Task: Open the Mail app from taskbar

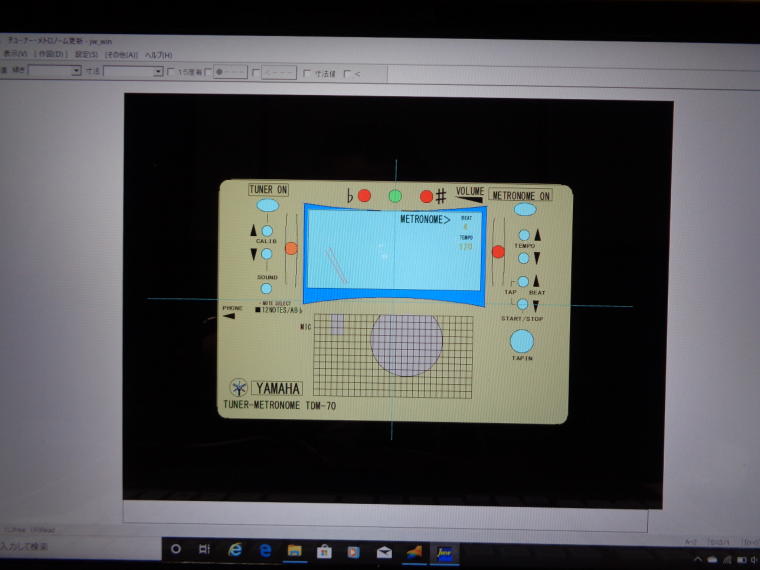Action: [x=384, y=552]
